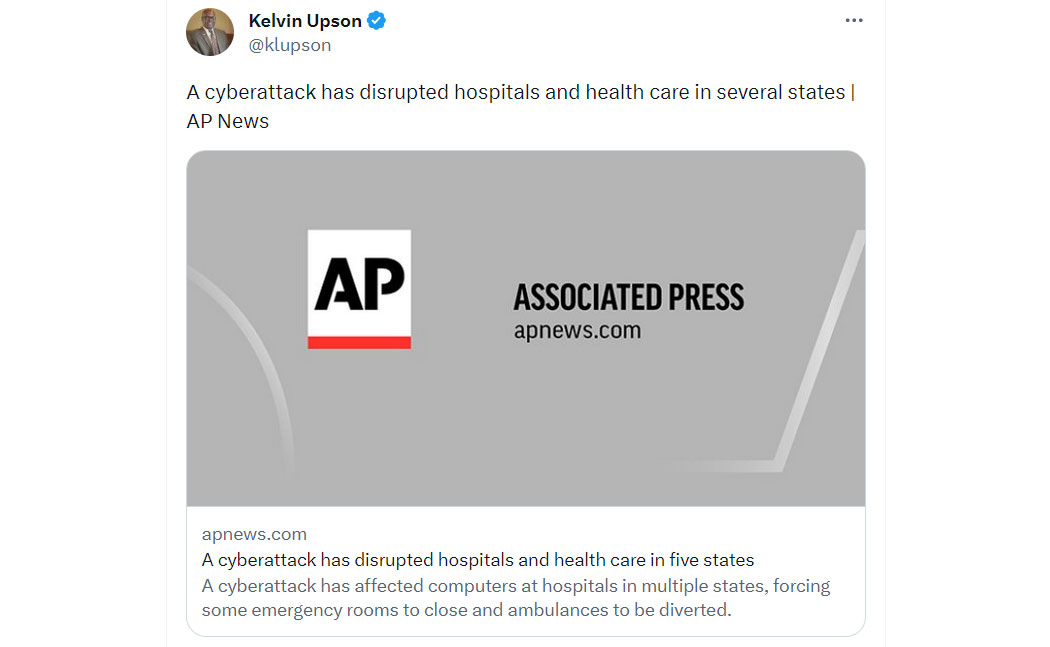This screenshot has height=647, width=1050.
Task: Click the ASSOCIATED PRESS wordmark in preview
Action: (628, 297)
